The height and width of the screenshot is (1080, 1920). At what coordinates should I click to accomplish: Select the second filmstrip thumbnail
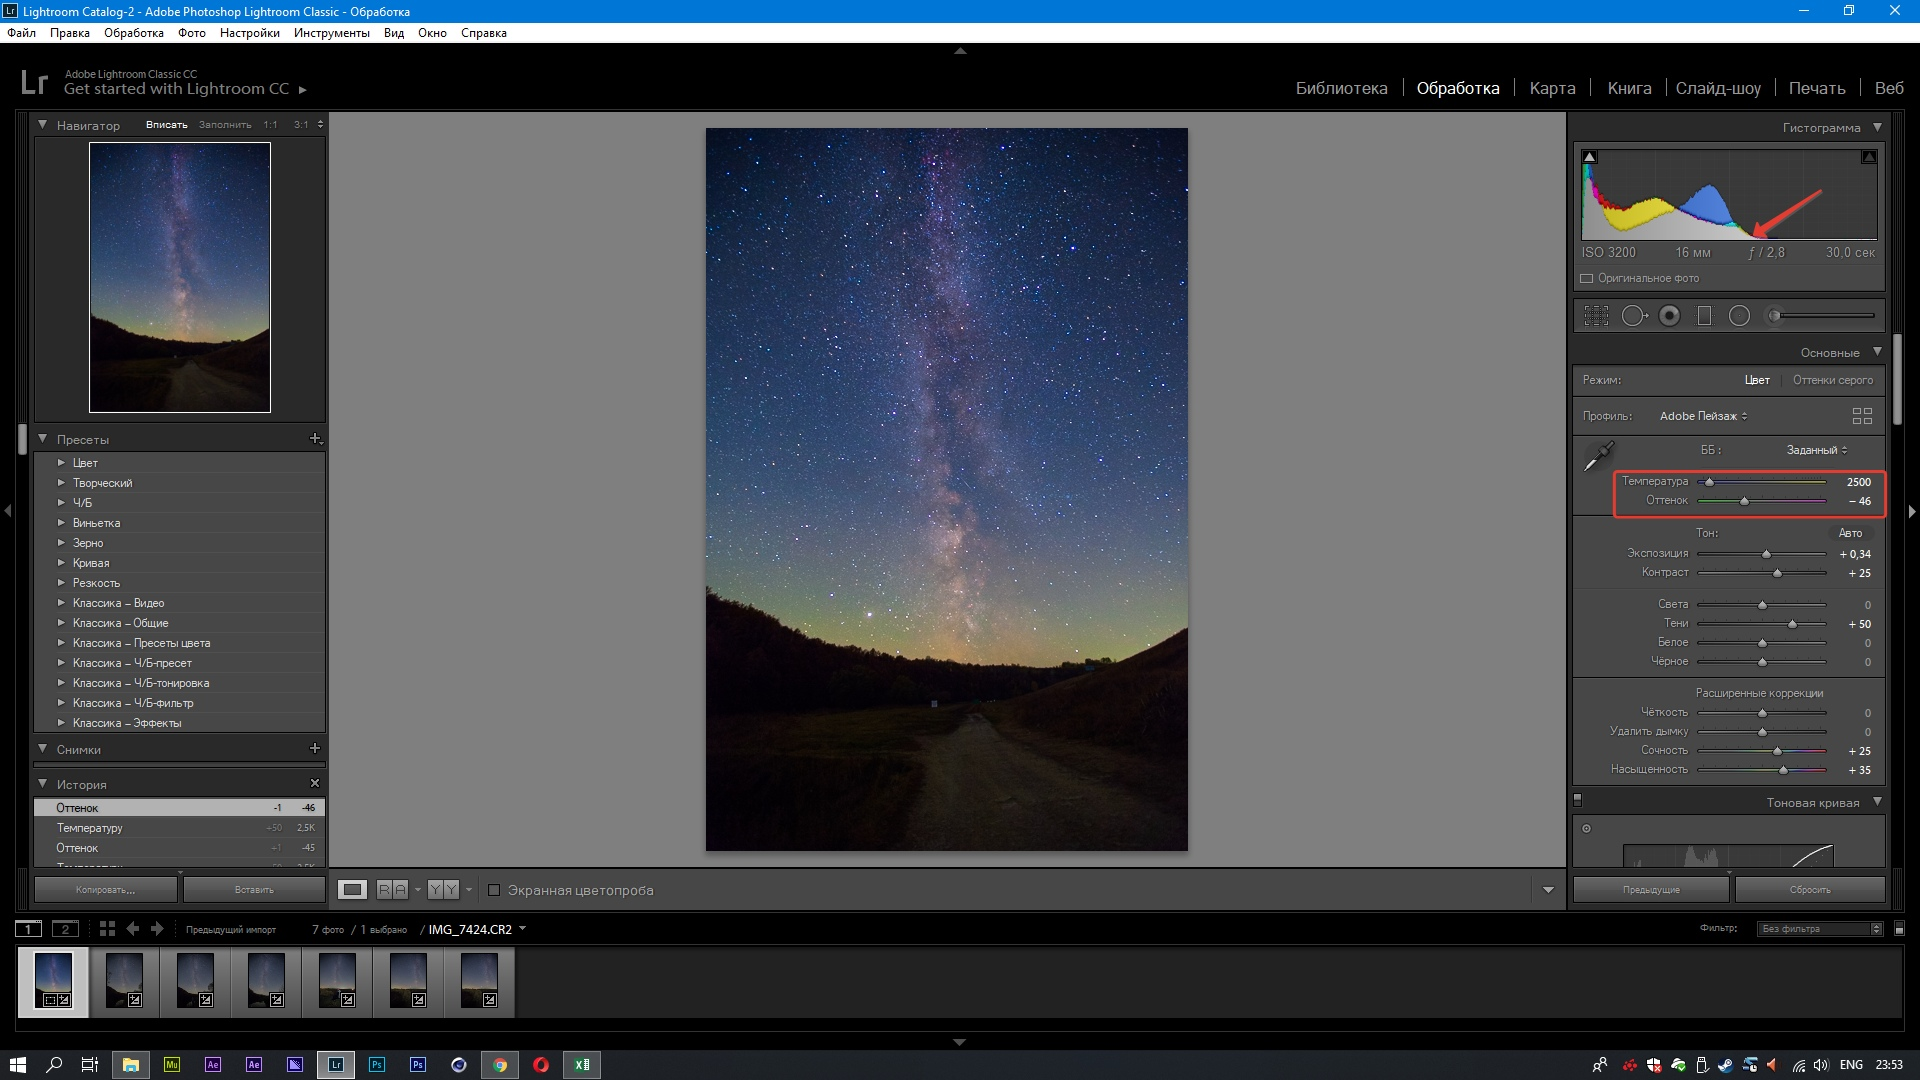tap(125, 981)
